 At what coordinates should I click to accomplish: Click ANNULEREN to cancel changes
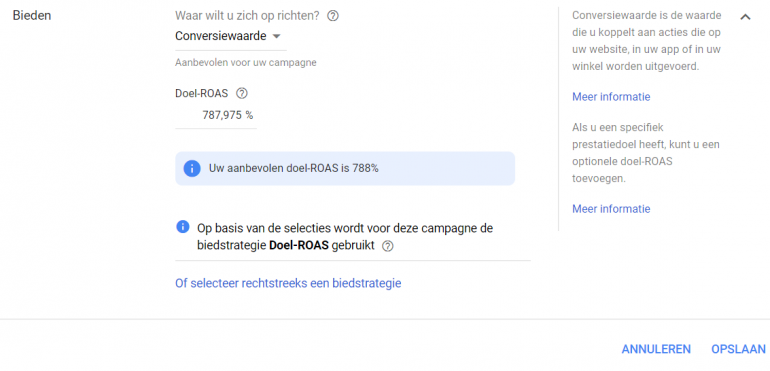click(x=656, y=349)
